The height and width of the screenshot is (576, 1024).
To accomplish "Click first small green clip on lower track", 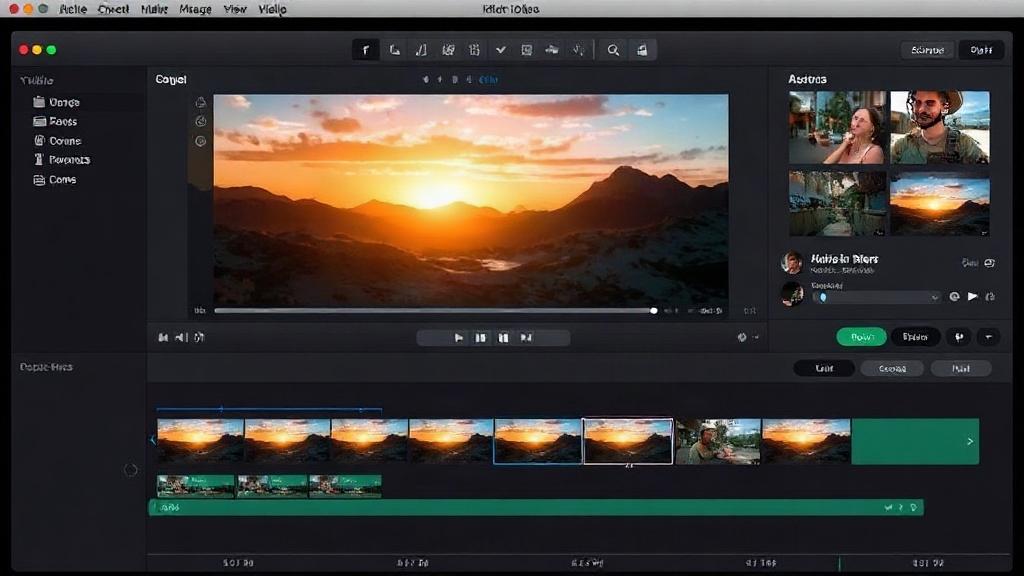I will pyautogui.click(x=196, y=487).
